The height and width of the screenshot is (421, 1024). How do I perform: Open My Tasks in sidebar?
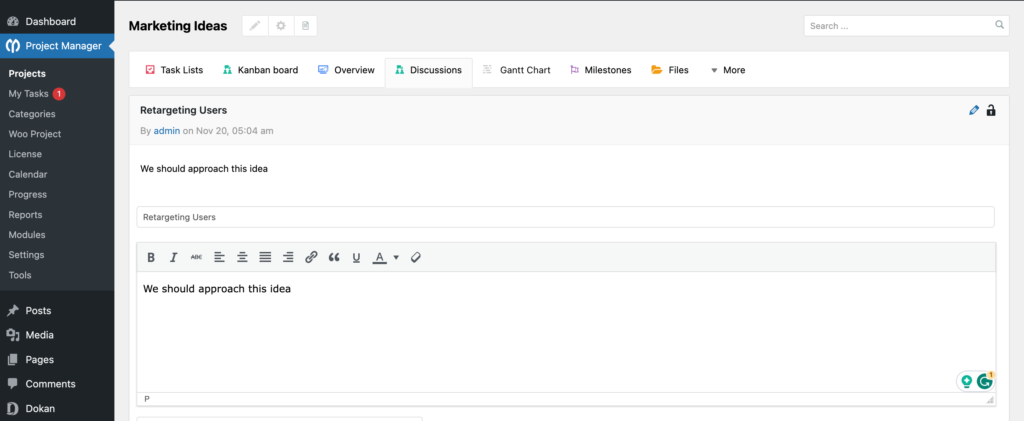coord(28,94)
